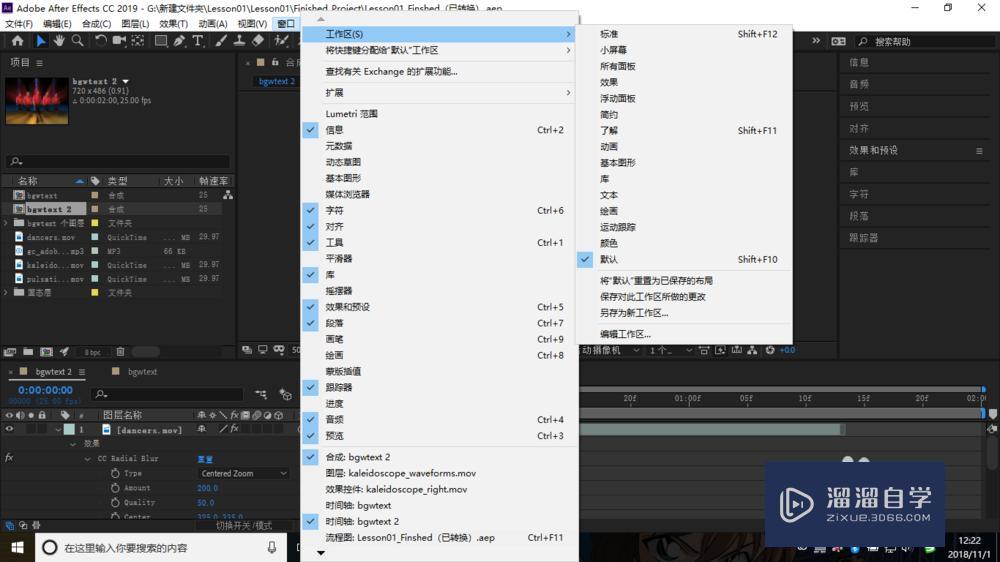Open the 合成(C) menu

(x=96, y=24)
